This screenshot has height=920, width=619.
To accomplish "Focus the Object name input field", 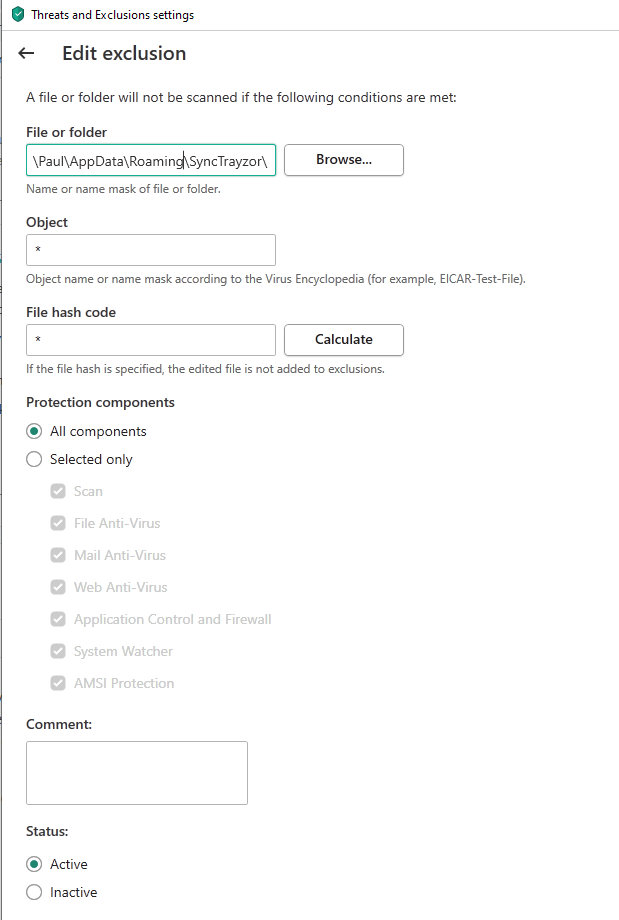I will pyautogui.click(x=151, y=250).
